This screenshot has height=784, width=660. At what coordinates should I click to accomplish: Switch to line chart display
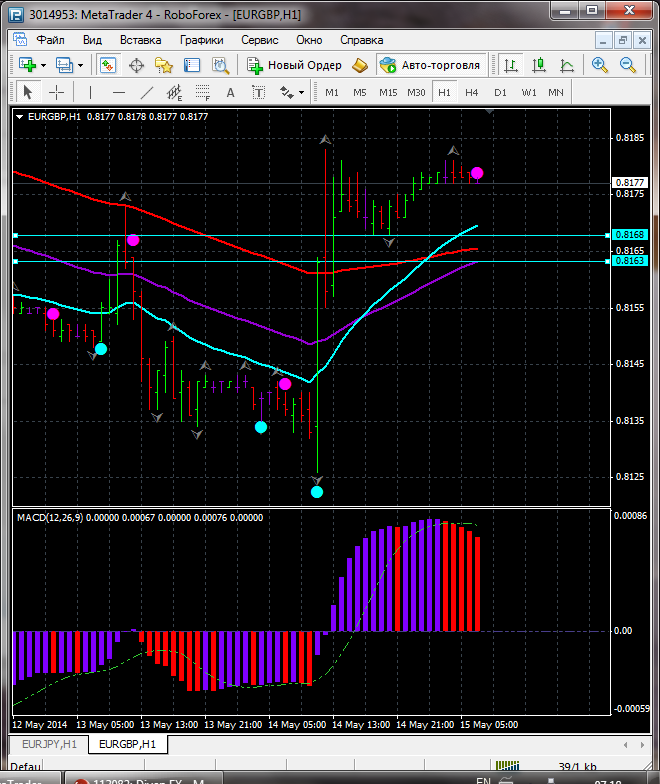(566, 65)
